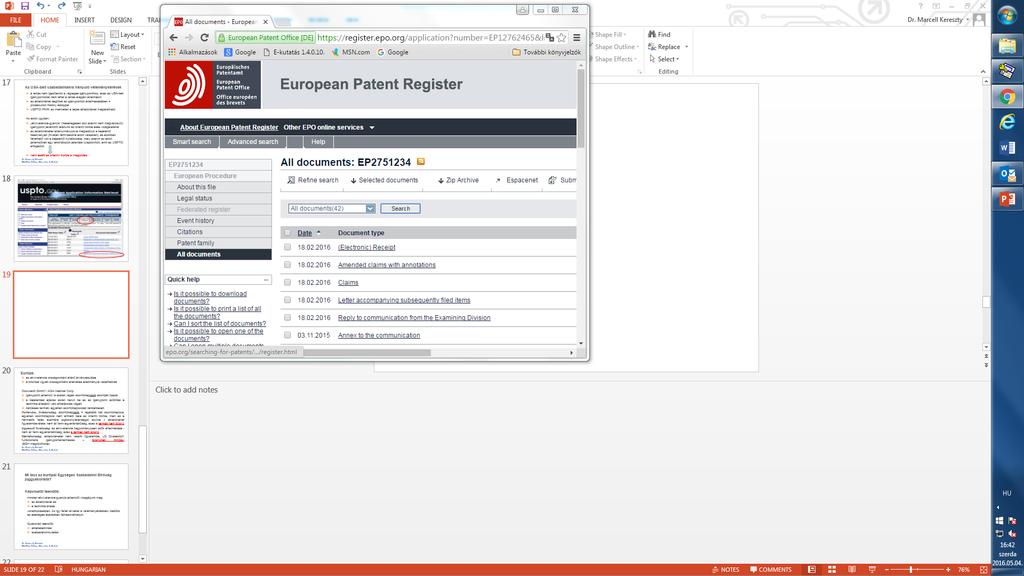Click the Cut scissors icon
Viewport: 1024px width, 576px height.
pos(31,34)
